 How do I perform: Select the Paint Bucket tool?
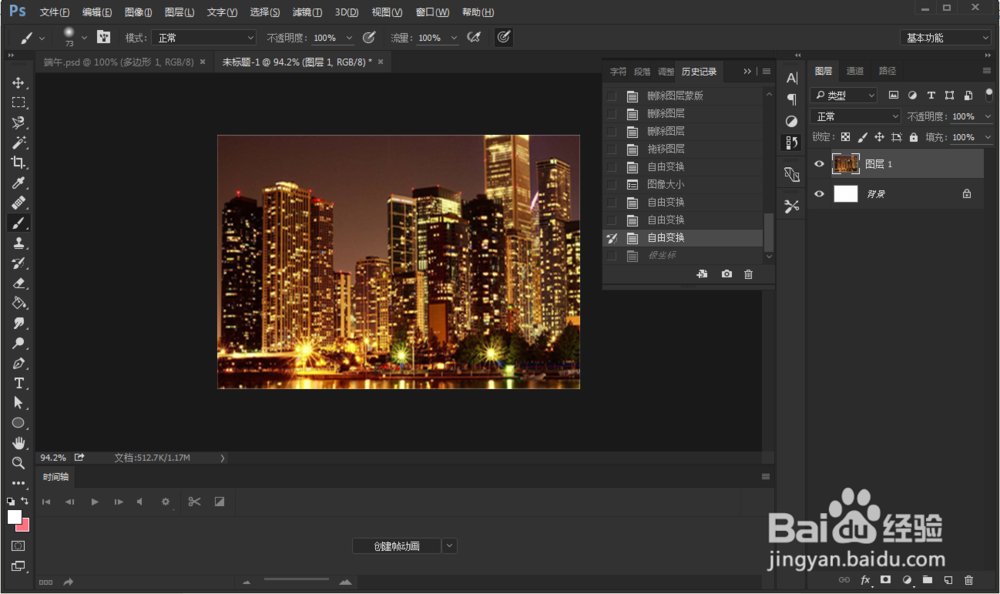18,303
